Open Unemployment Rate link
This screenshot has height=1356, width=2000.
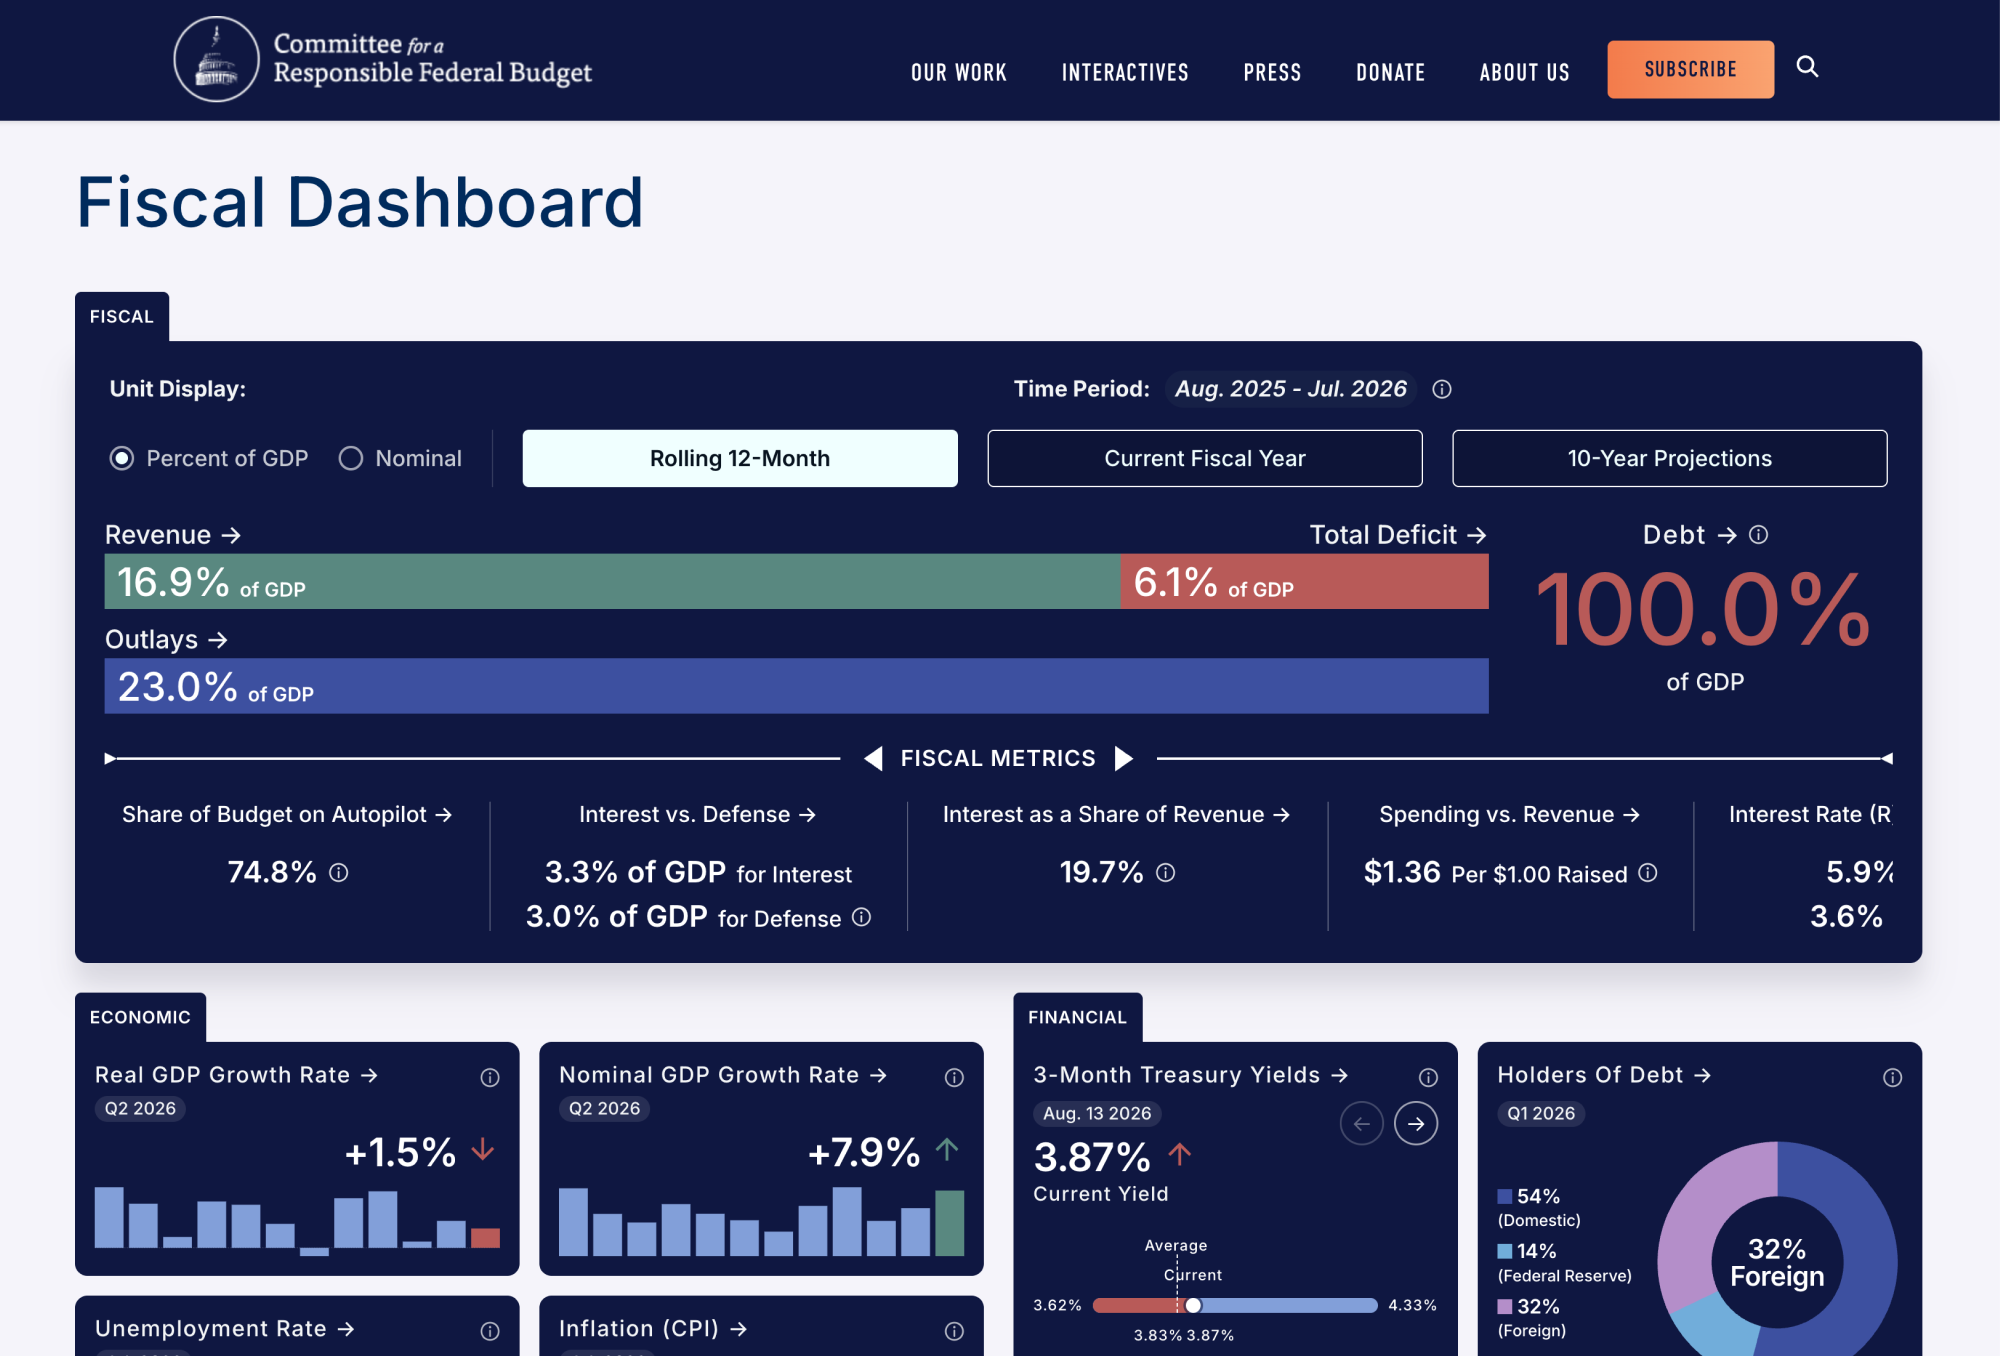point(225,1329)
